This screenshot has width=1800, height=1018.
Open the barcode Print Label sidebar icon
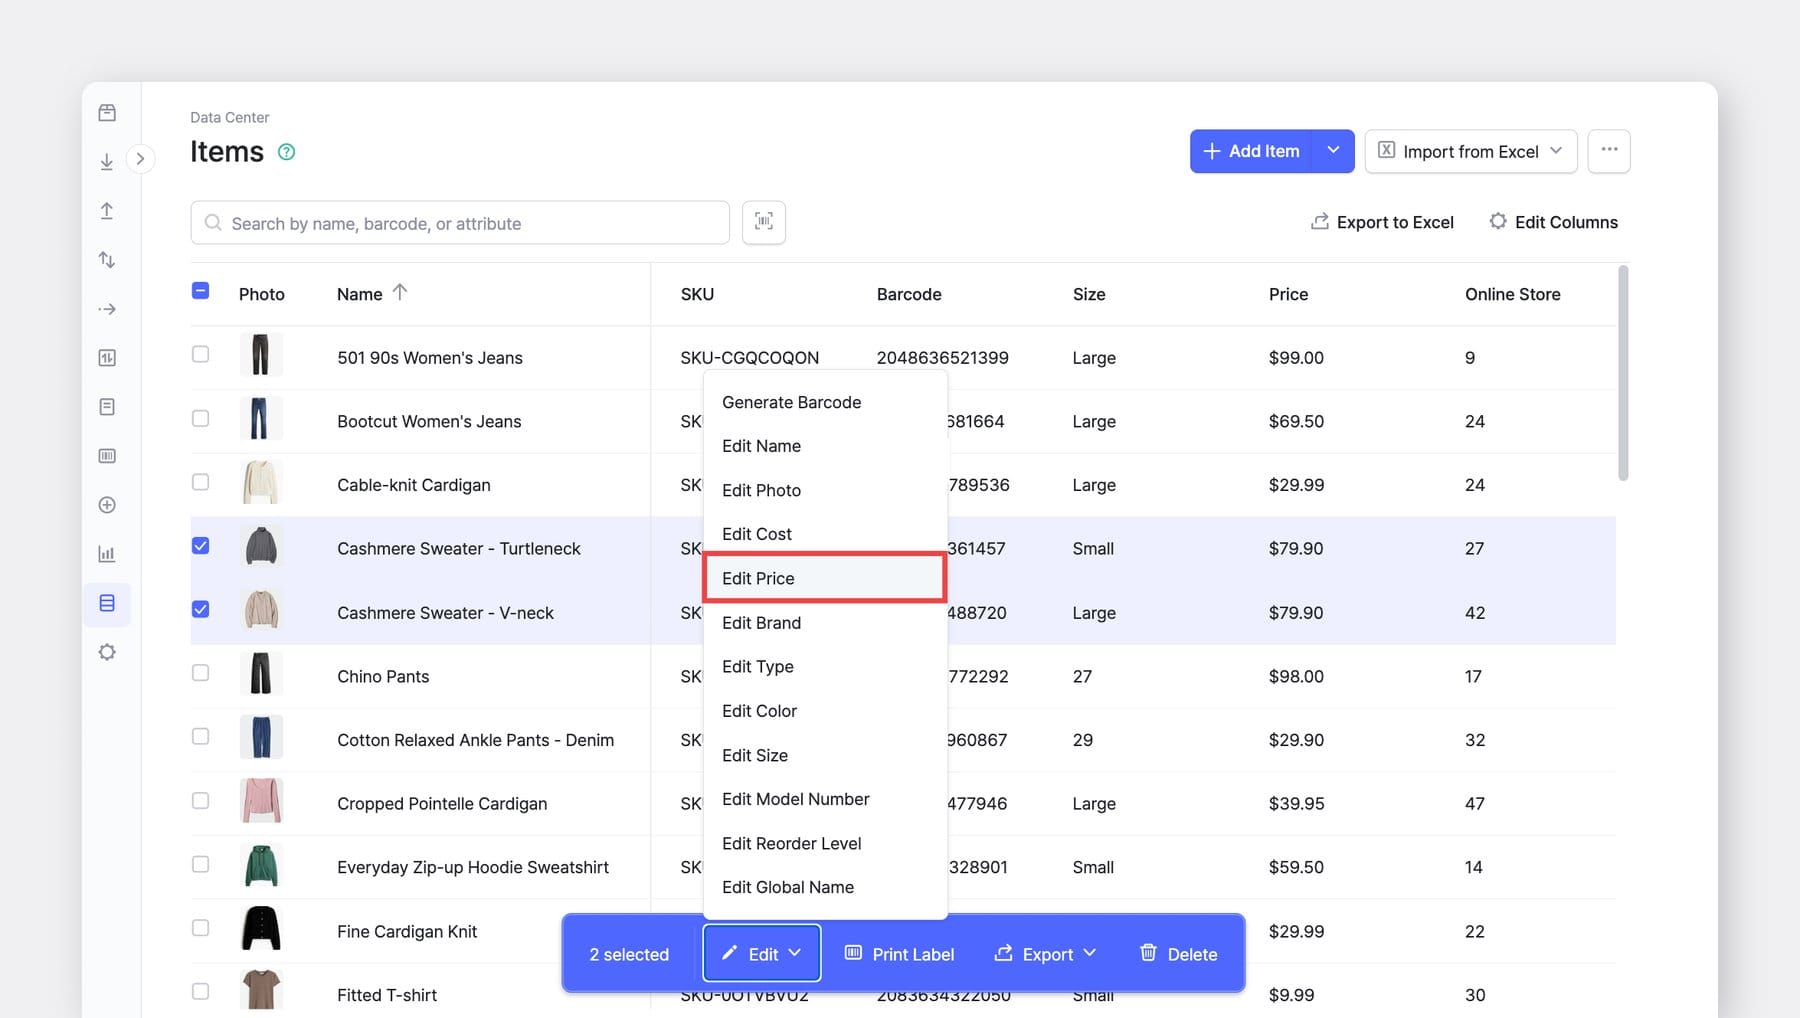point(106,455)
